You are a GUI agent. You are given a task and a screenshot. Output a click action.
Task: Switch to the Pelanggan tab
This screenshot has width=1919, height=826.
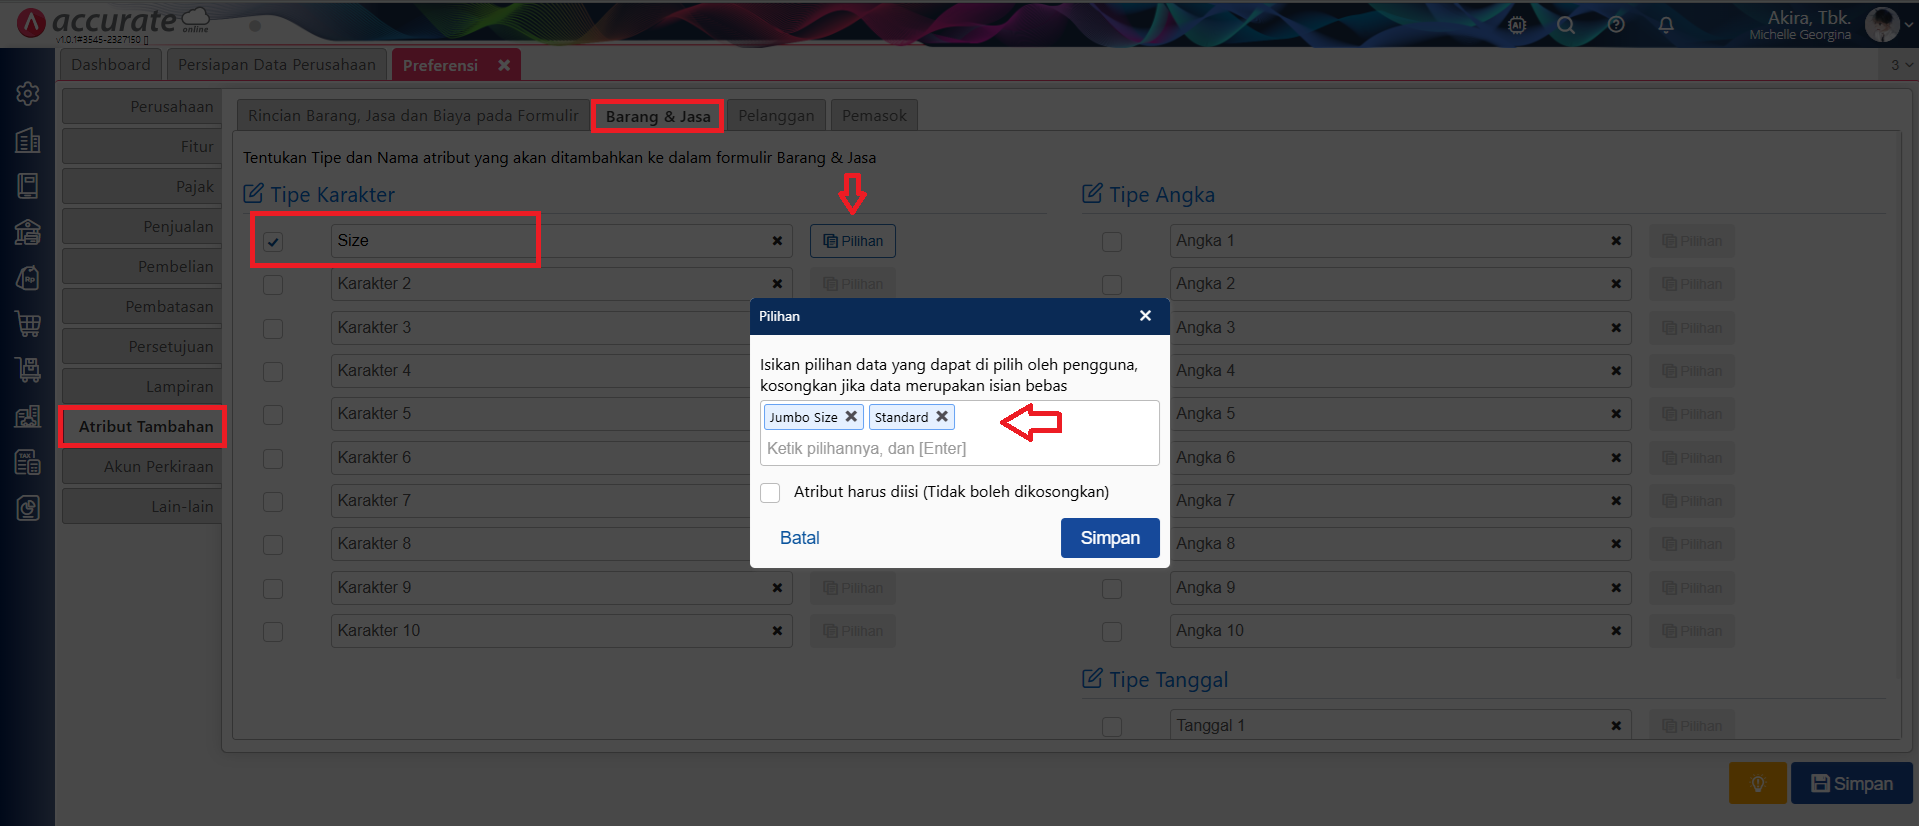pos(776,116)
